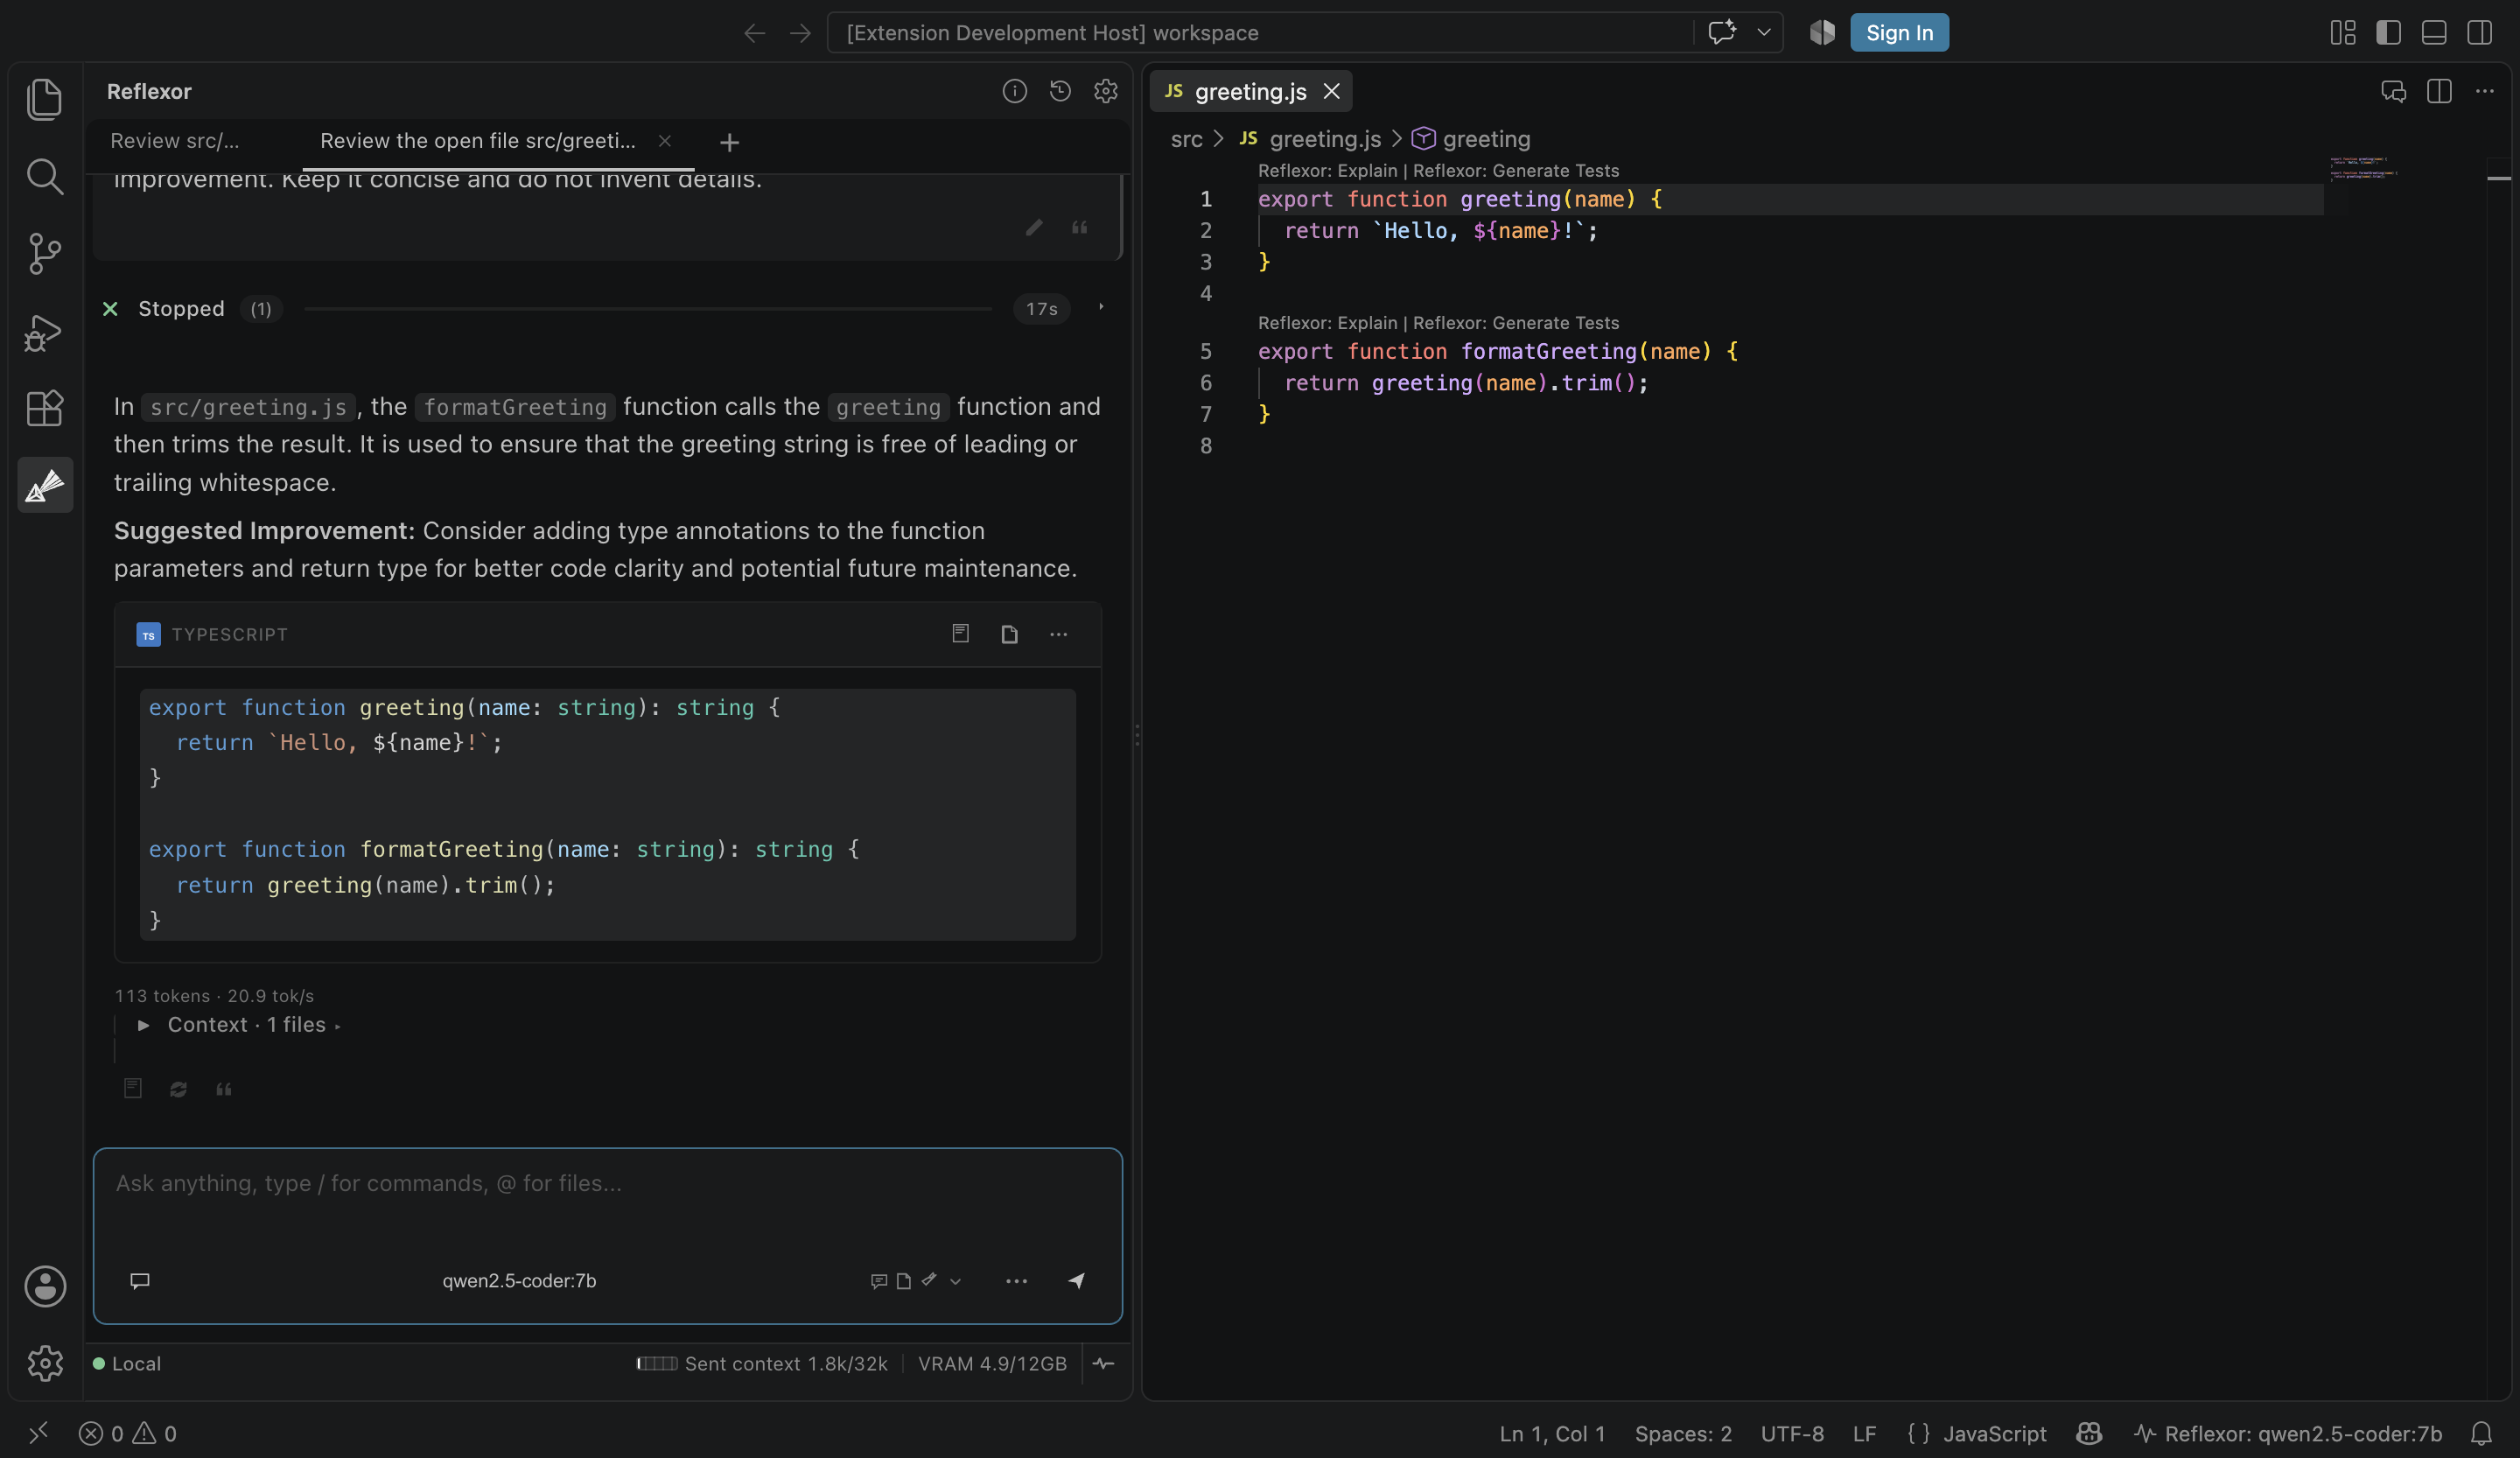Insert TypeScript code block into new file

pos(1009,634)
